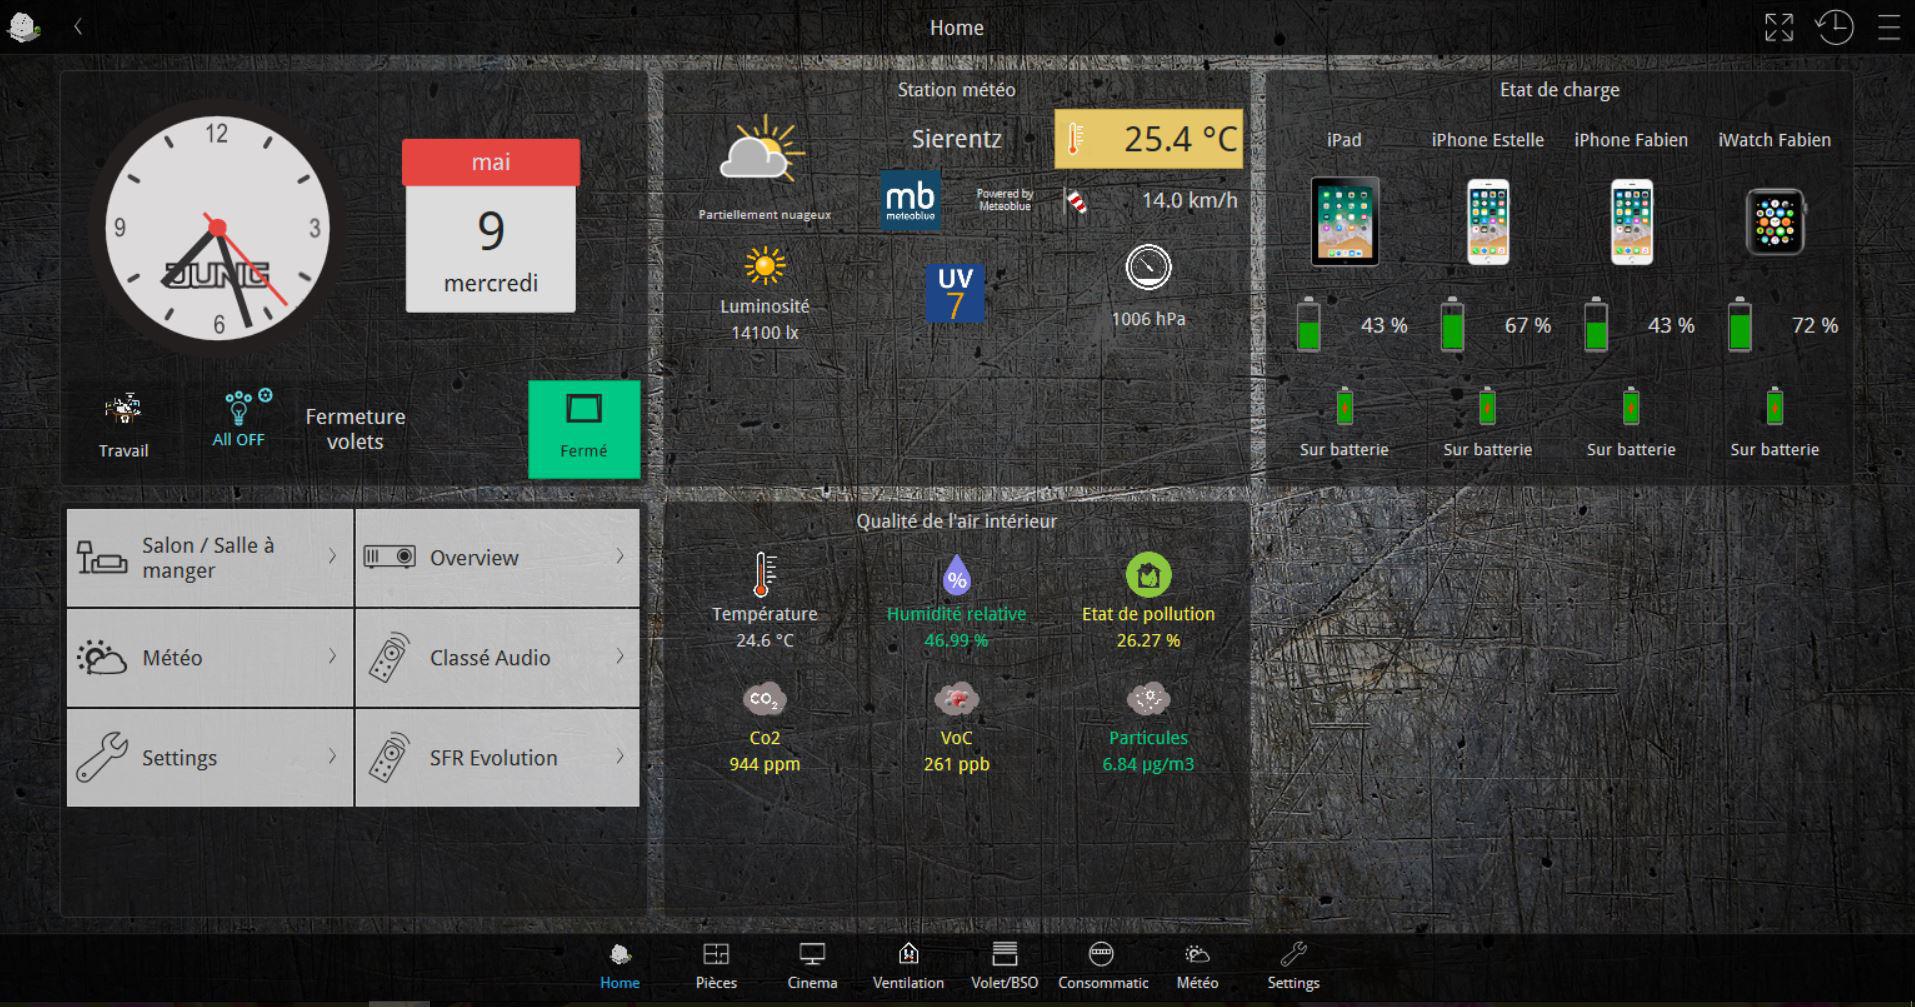The width and height of the screenshot is (1915, 1007).
Task: Click the meteoblue logo icon
Action: (x=910, y=200)
